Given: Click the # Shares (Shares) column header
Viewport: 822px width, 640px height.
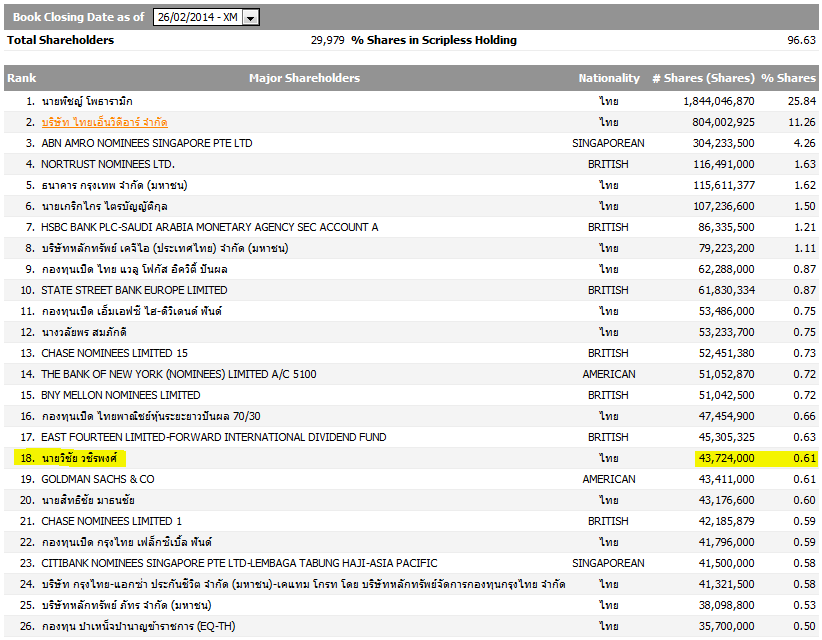Looking at the screenshot, I should [x=702, y=78].
